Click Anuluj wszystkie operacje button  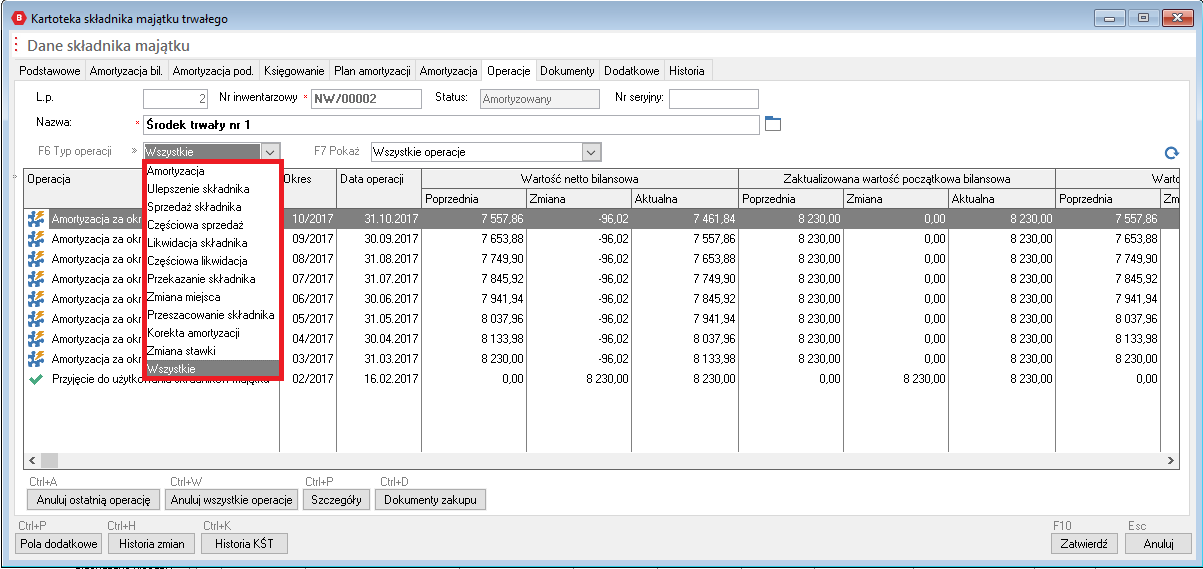coord(231,499)
